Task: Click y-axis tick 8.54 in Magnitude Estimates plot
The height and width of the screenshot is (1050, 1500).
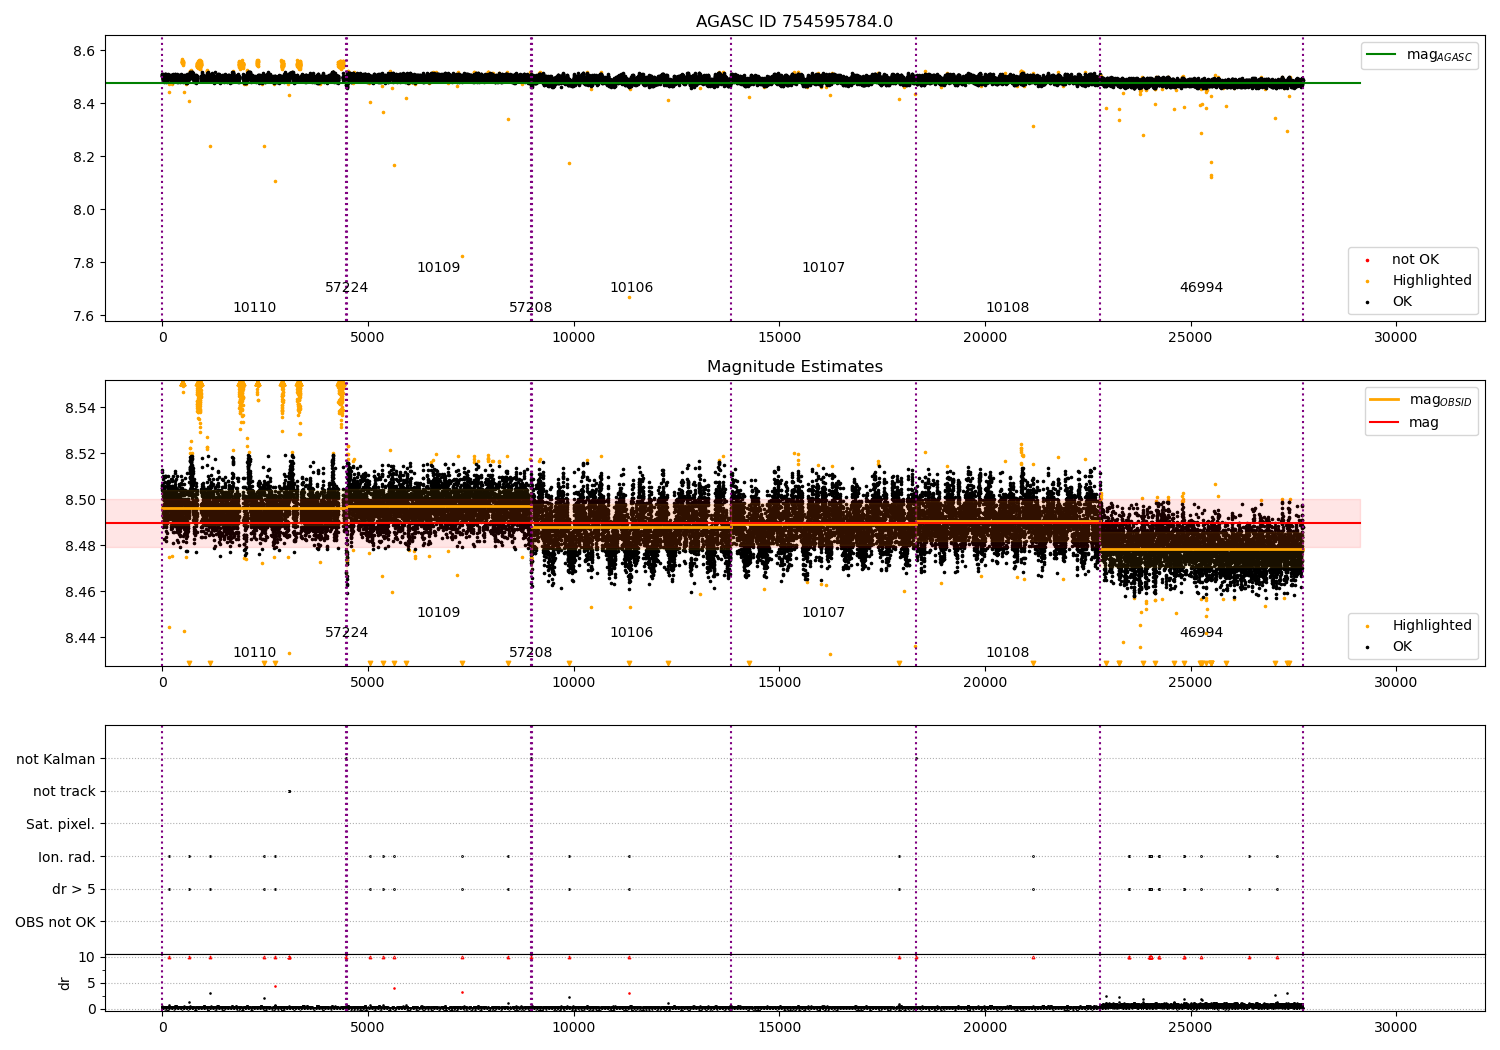Action: click(x=80, y=408)
